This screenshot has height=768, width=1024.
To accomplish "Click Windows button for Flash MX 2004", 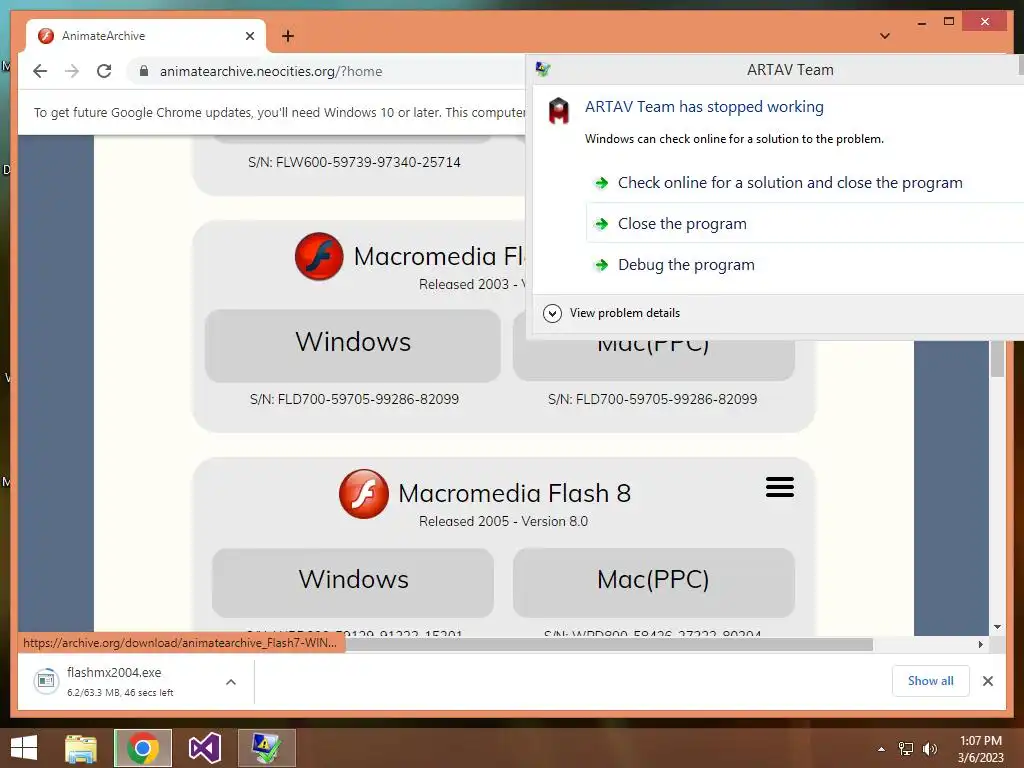I will [353, 345].
